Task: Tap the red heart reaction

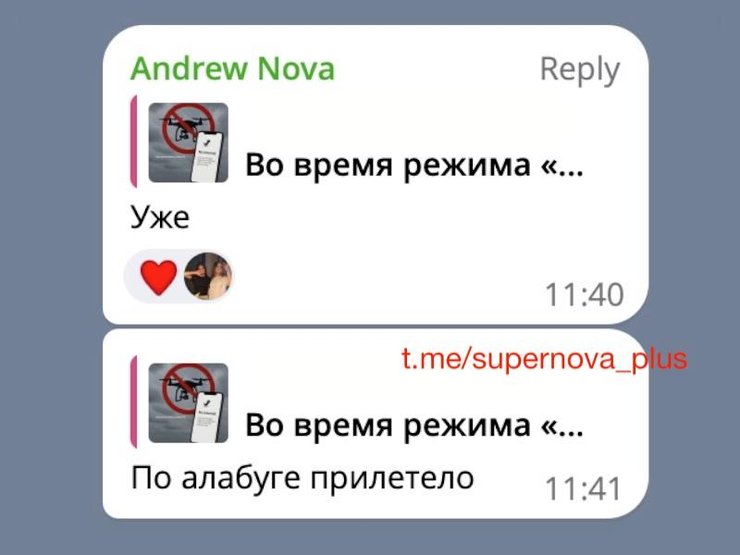Action: click(x=159, y=277)
